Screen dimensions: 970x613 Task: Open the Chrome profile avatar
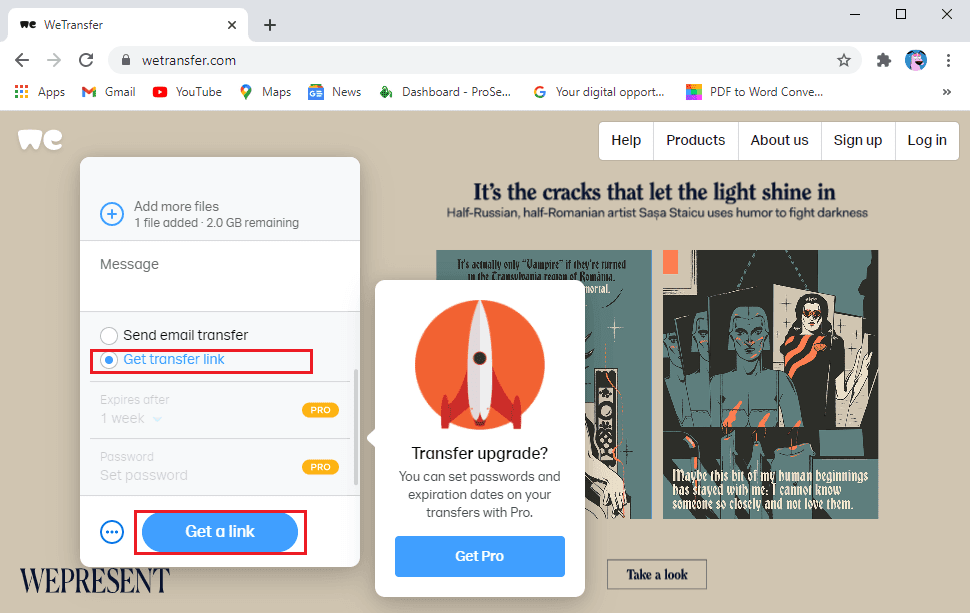point(916,60)
